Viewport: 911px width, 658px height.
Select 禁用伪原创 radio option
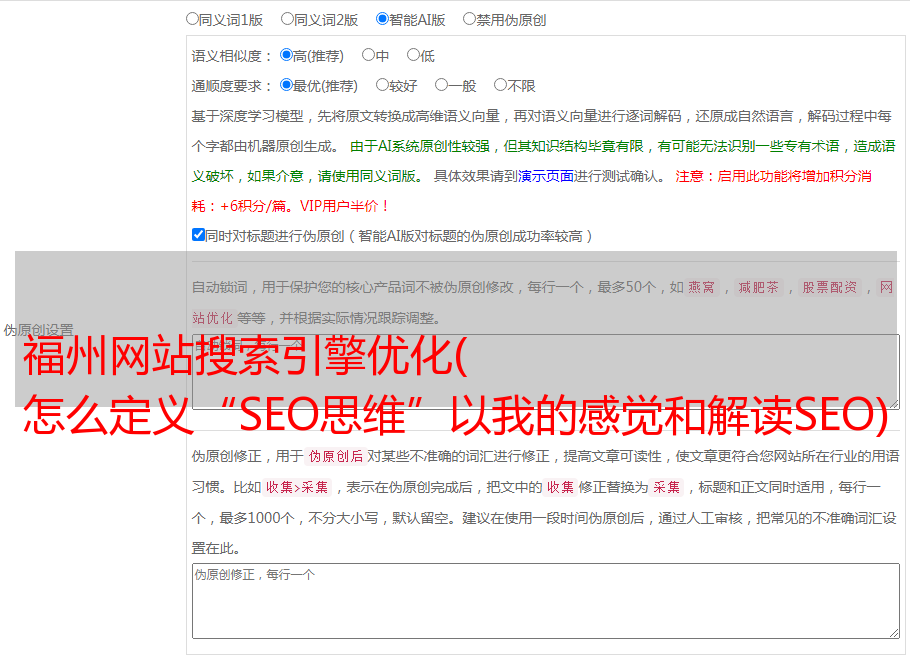click(469, 19)
